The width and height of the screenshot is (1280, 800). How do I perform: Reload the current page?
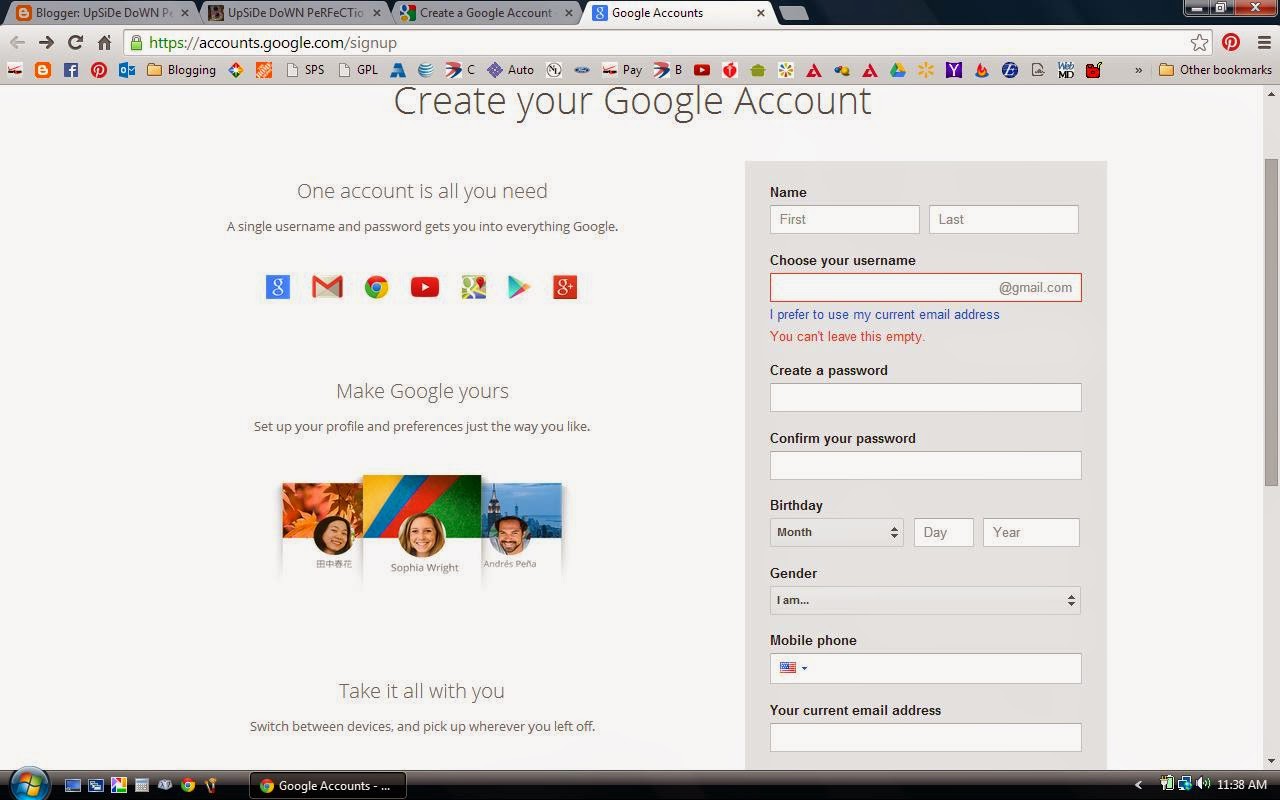tap(75, 42)
